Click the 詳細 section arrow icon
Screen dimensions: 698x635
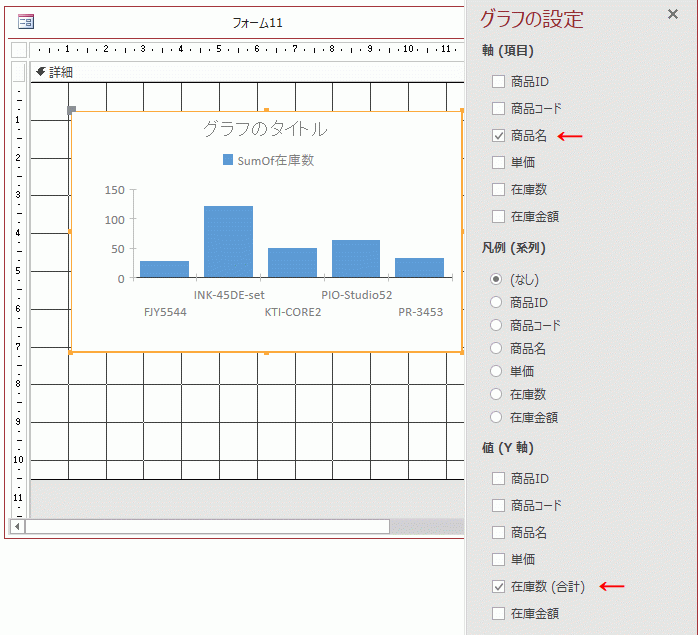pos(41,71)
